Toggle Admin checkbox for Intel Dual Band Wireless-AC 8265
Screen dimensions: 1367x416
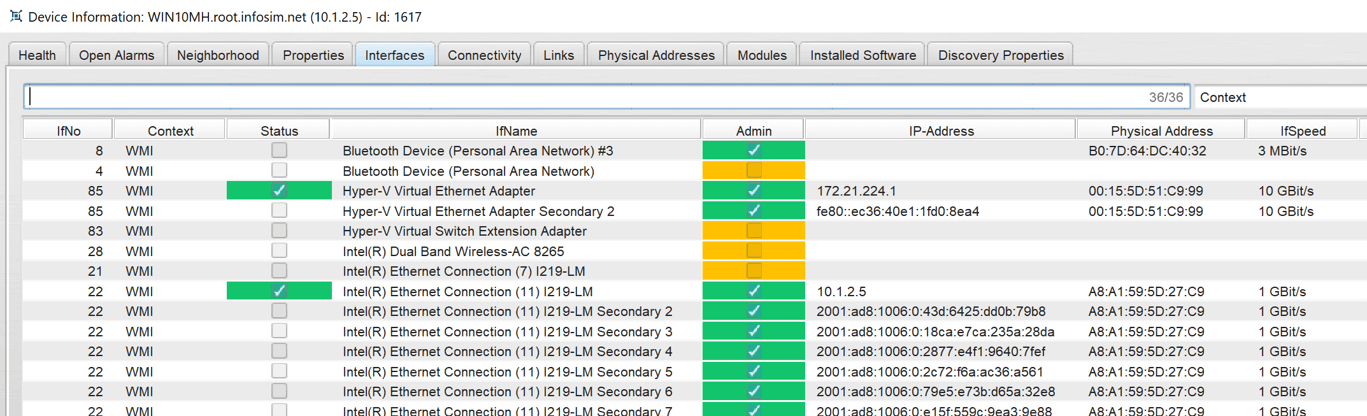(x=754, y=251)
